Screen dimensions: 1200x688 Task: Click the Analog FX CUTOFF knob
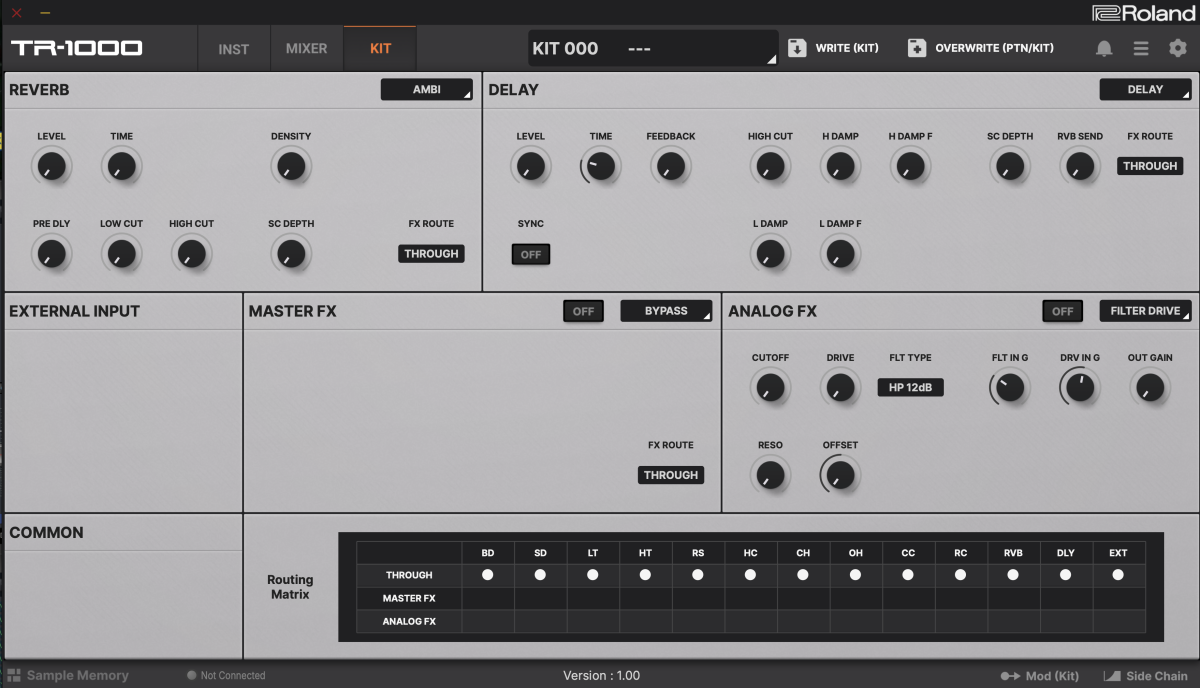click(x=770, y=388)
